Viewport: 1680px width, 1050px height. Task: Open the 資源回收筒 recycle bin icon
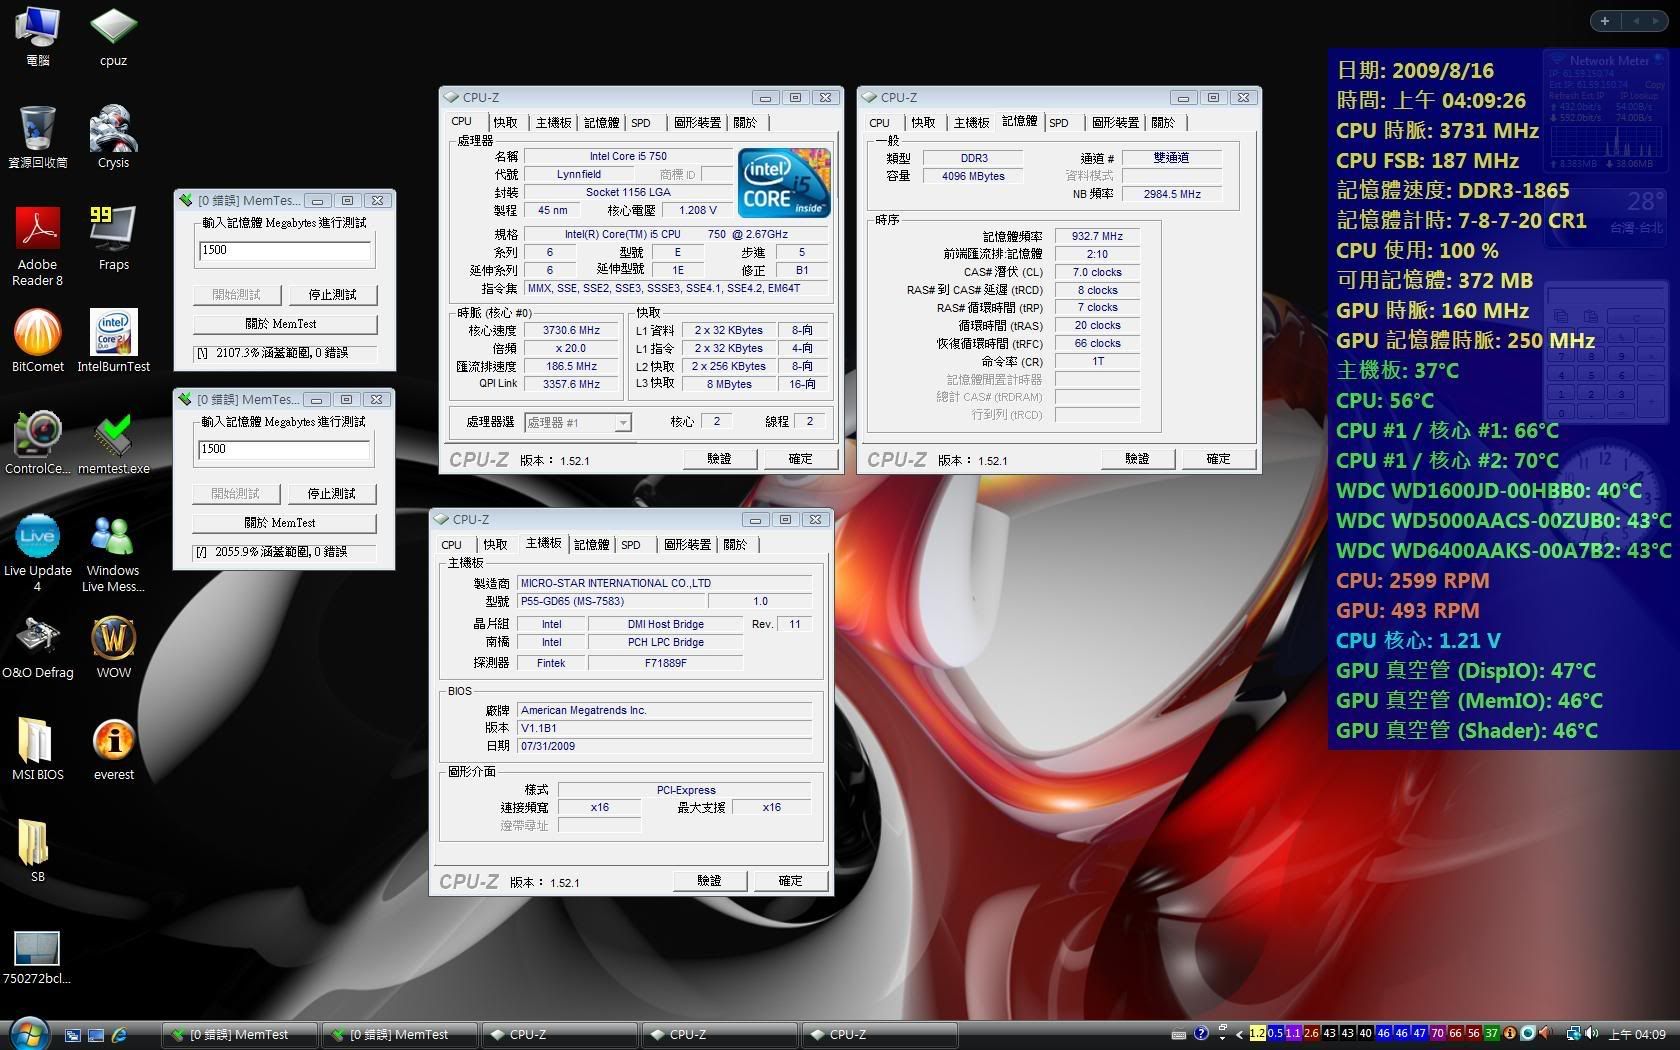click(x=37, y=137)
